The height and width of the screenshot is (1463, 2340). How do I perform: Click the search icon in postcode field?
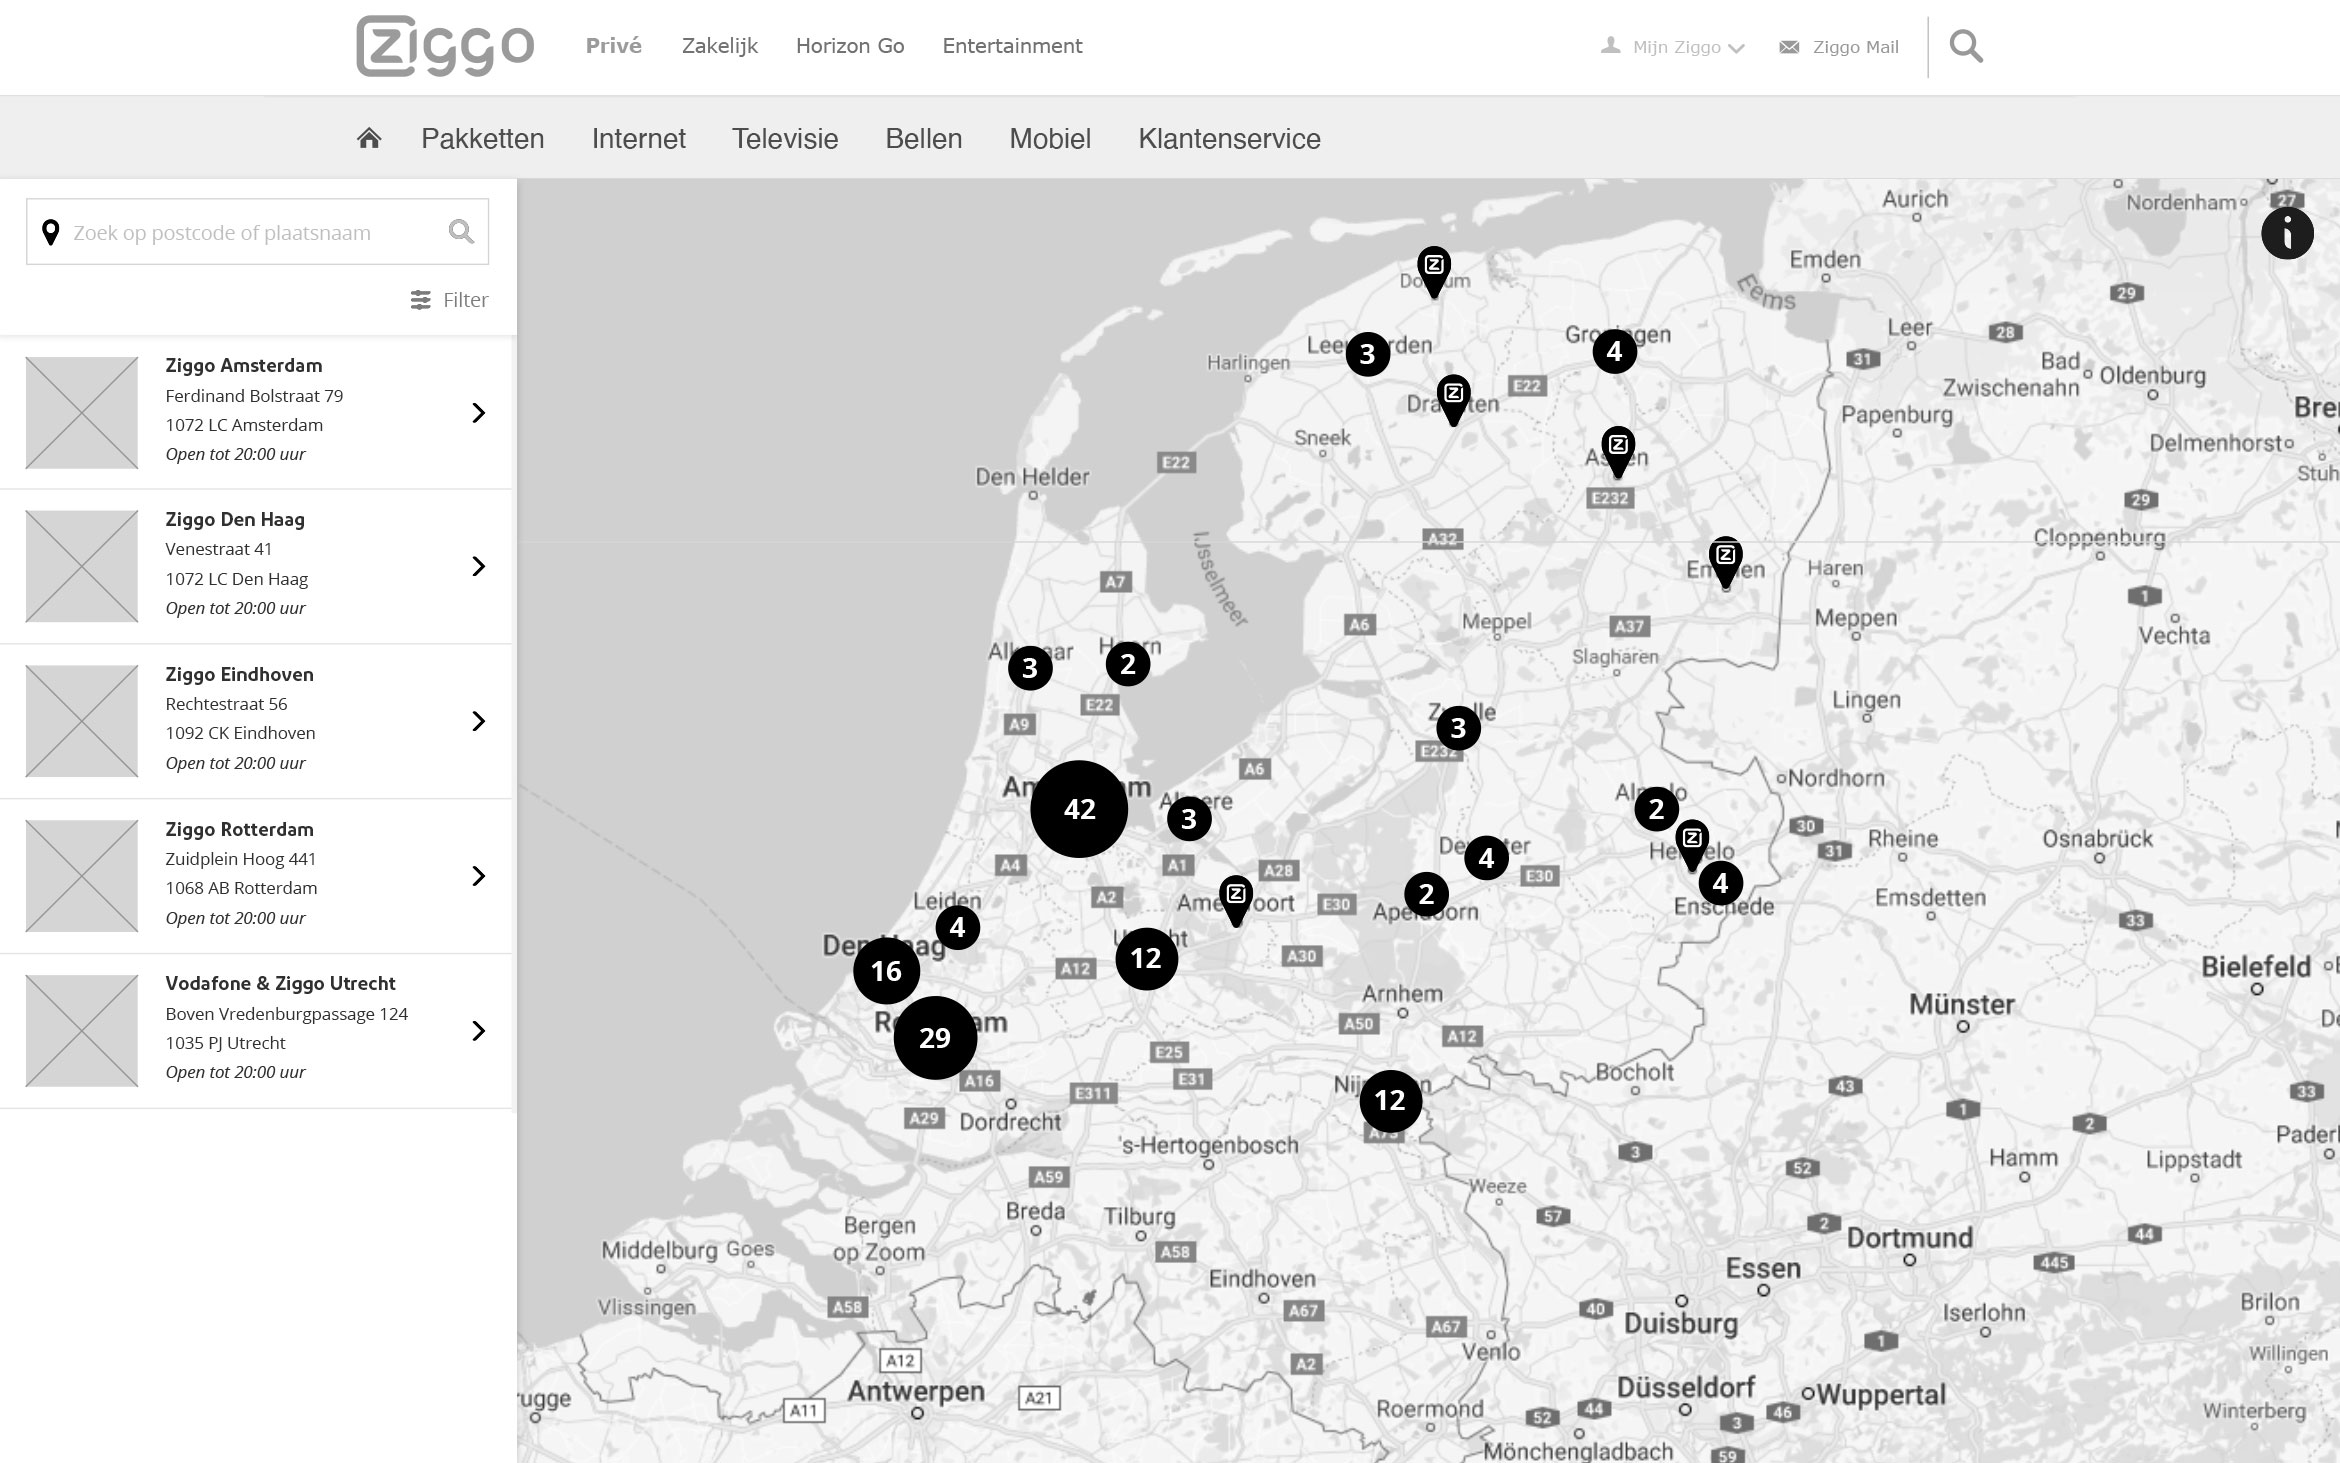(461, 232)
